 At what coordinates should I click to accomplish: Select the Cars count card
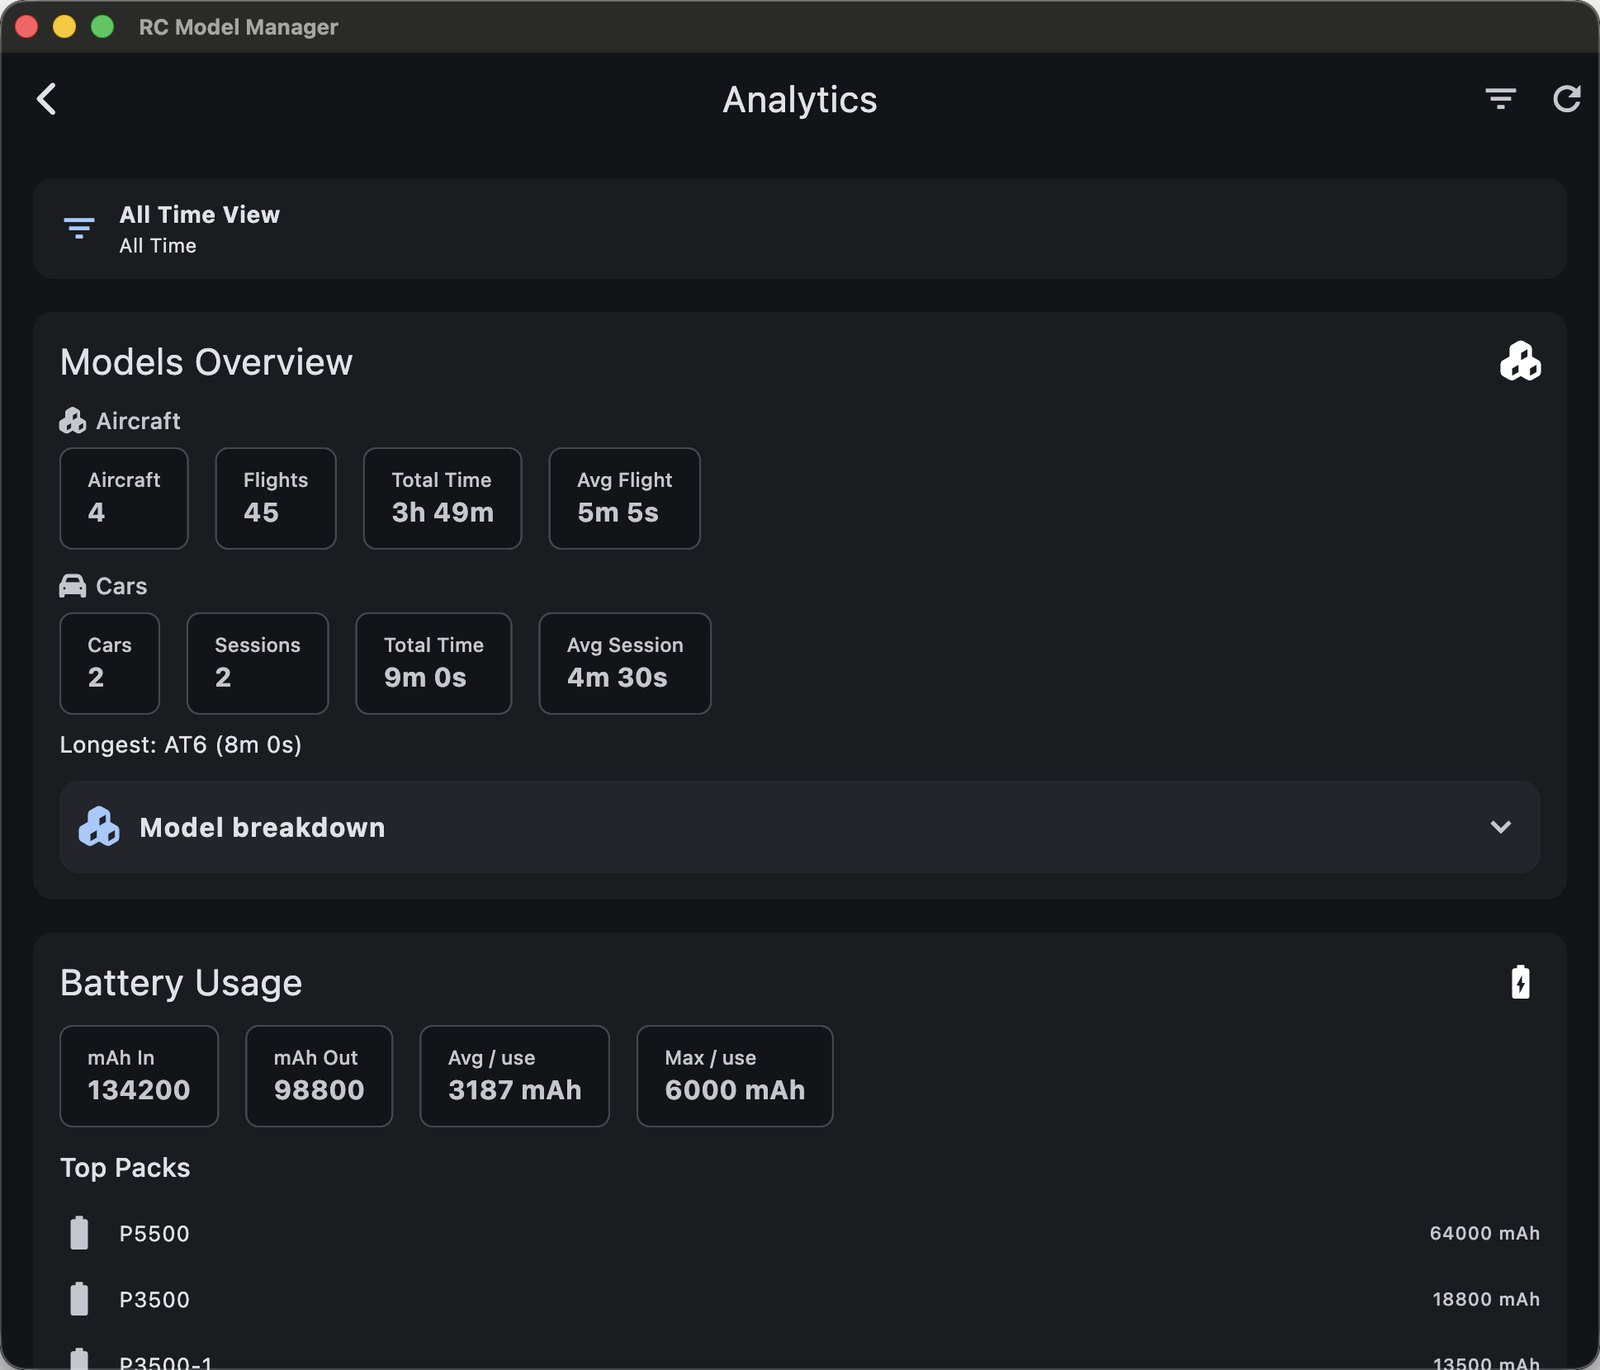tap(110, 663)
